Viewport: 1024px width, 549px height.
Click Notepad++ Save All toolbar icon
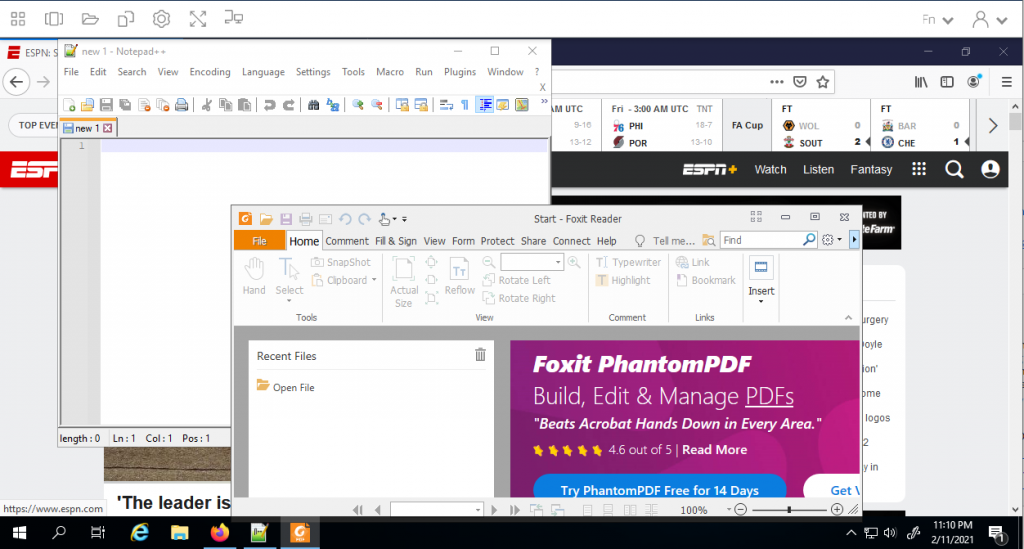point(125,104)
